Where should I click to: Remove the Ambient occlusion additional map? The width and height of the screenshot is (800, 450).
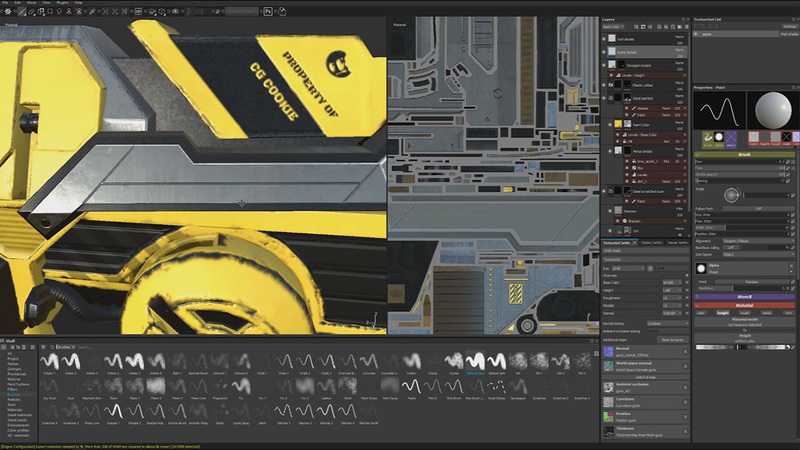pyautogui.click(x=685, y=388)
